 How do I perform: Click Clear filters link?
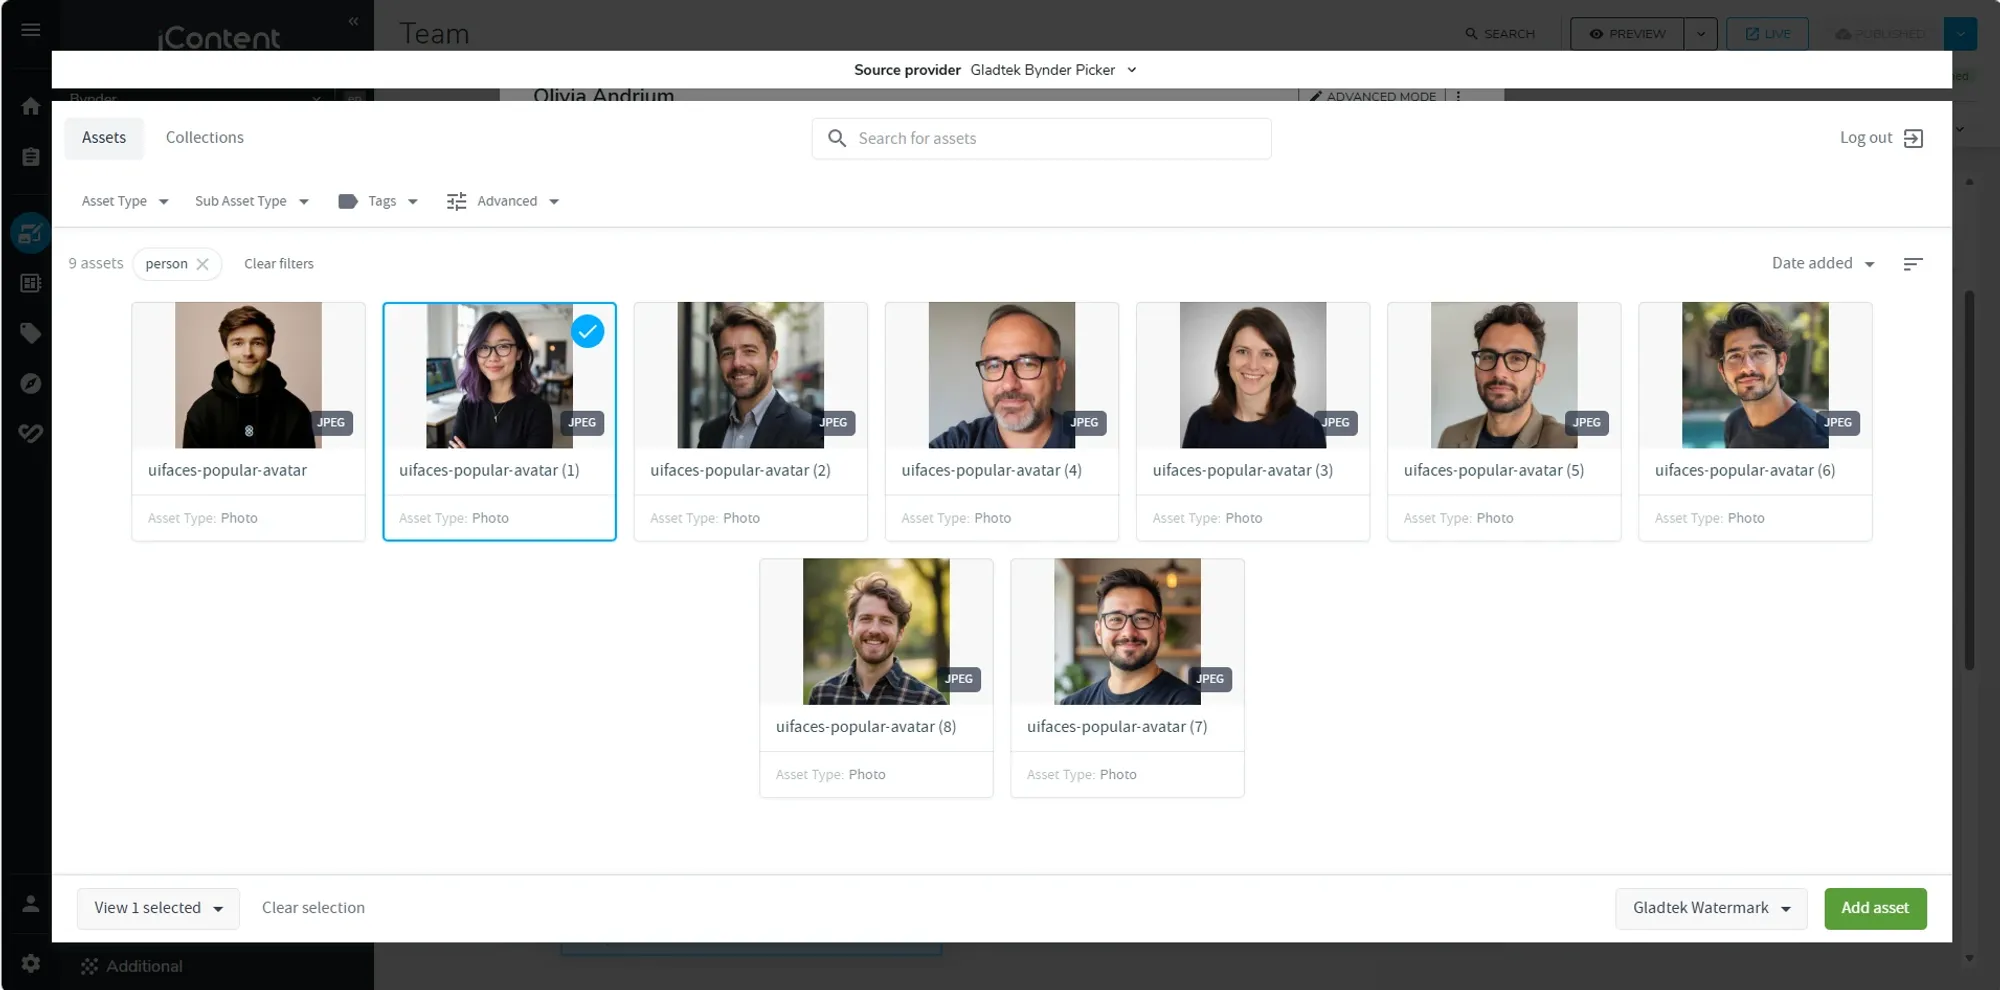pos(279,264)
